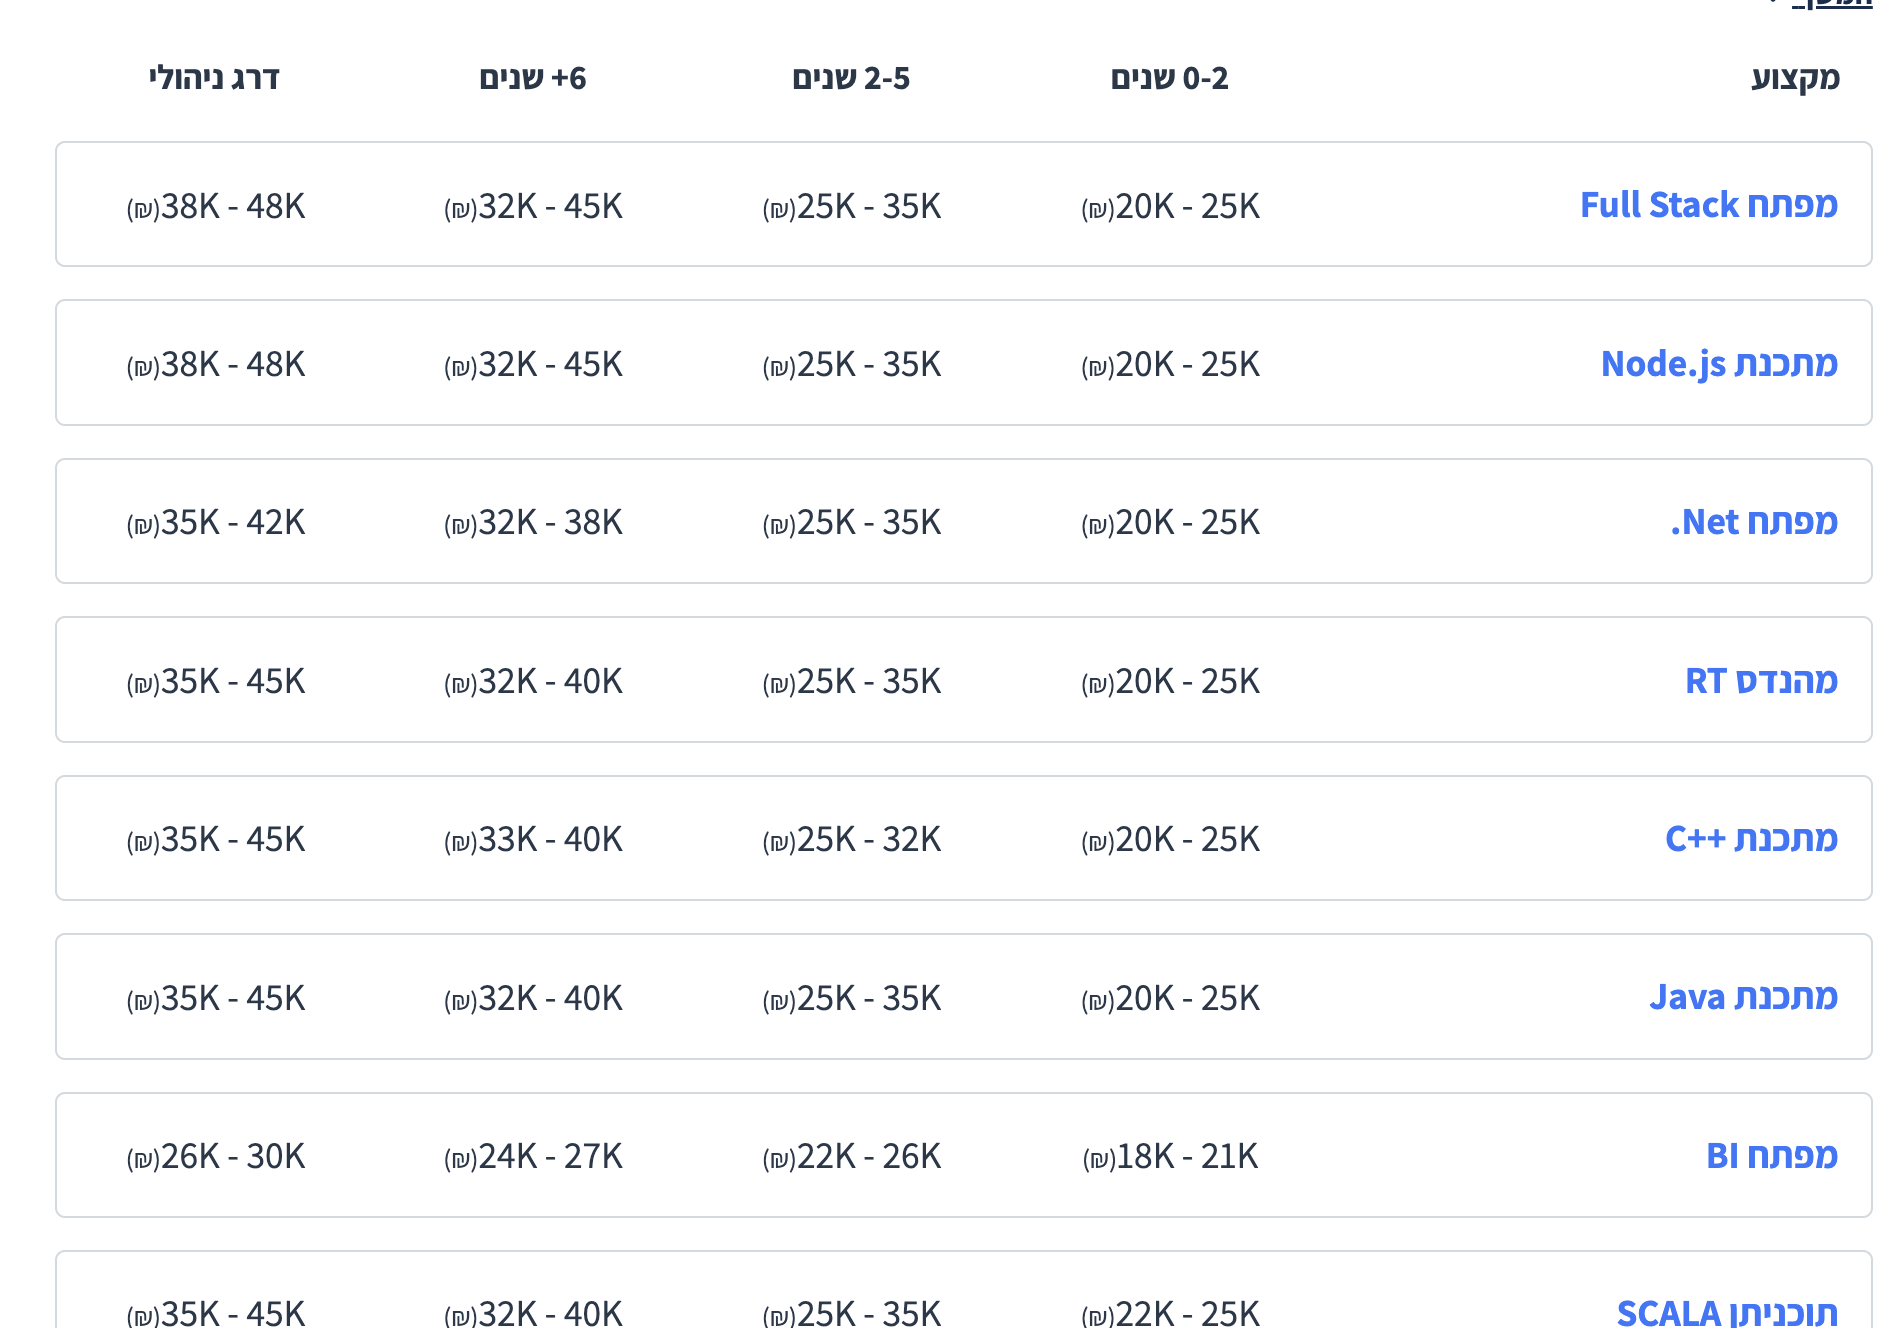The image size is (1898, 1328).
Task: Open the SCALA programmer link
Action: [1727, 1312]
